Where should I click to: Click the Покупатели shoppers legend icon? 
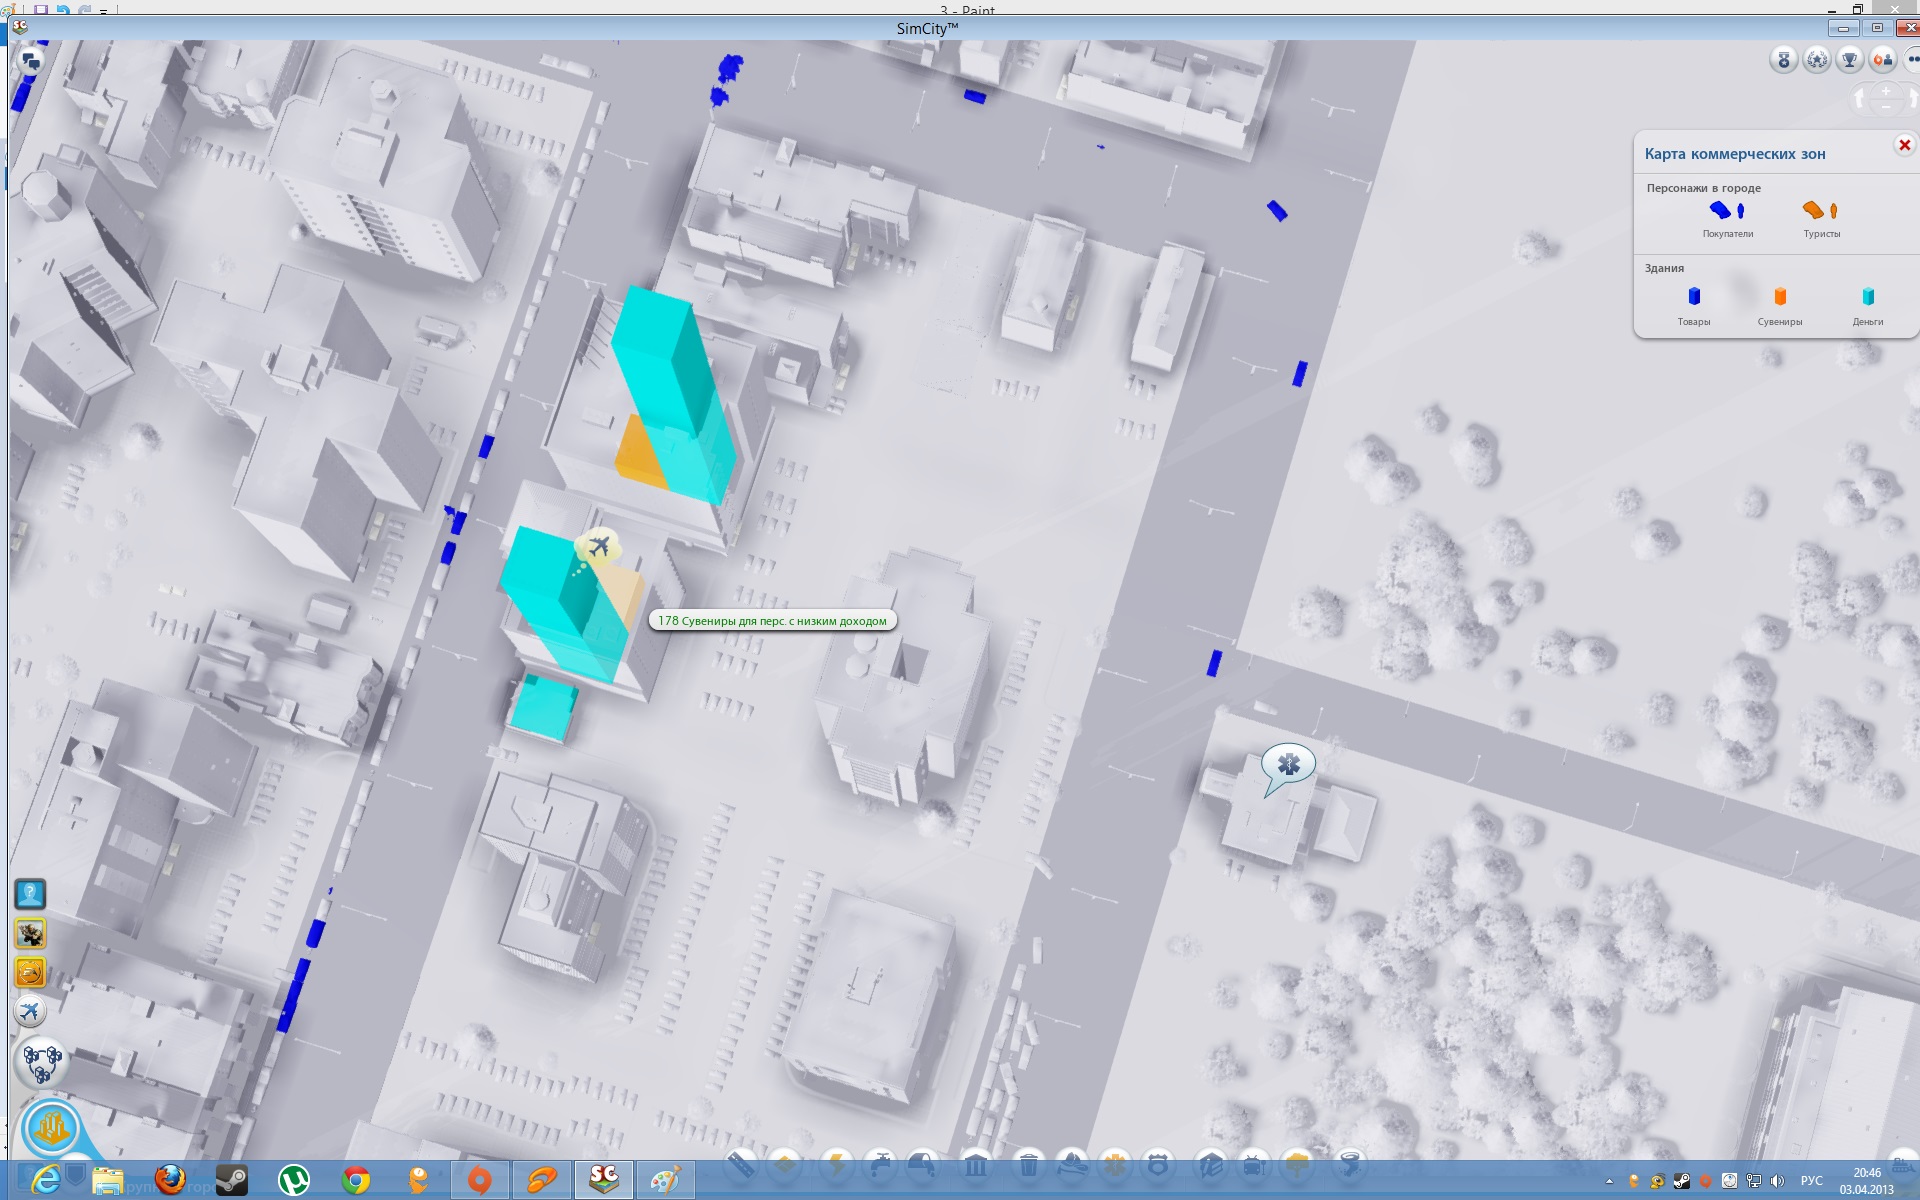[x=1727, y=211]
